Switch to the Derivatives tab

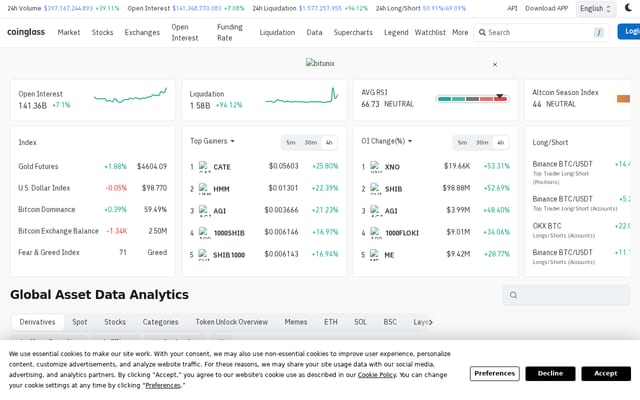37,322
